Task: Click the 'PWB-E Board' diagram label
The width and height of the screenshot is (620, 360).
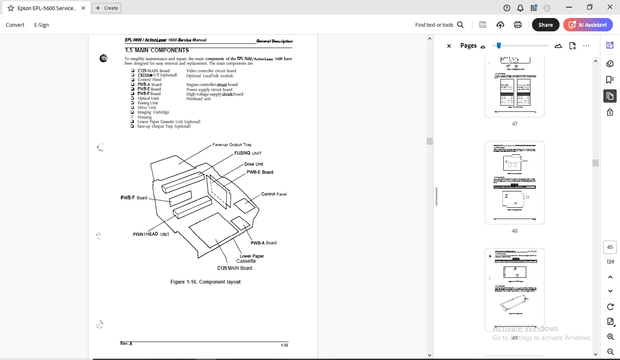Action: [x=260, y=172]
